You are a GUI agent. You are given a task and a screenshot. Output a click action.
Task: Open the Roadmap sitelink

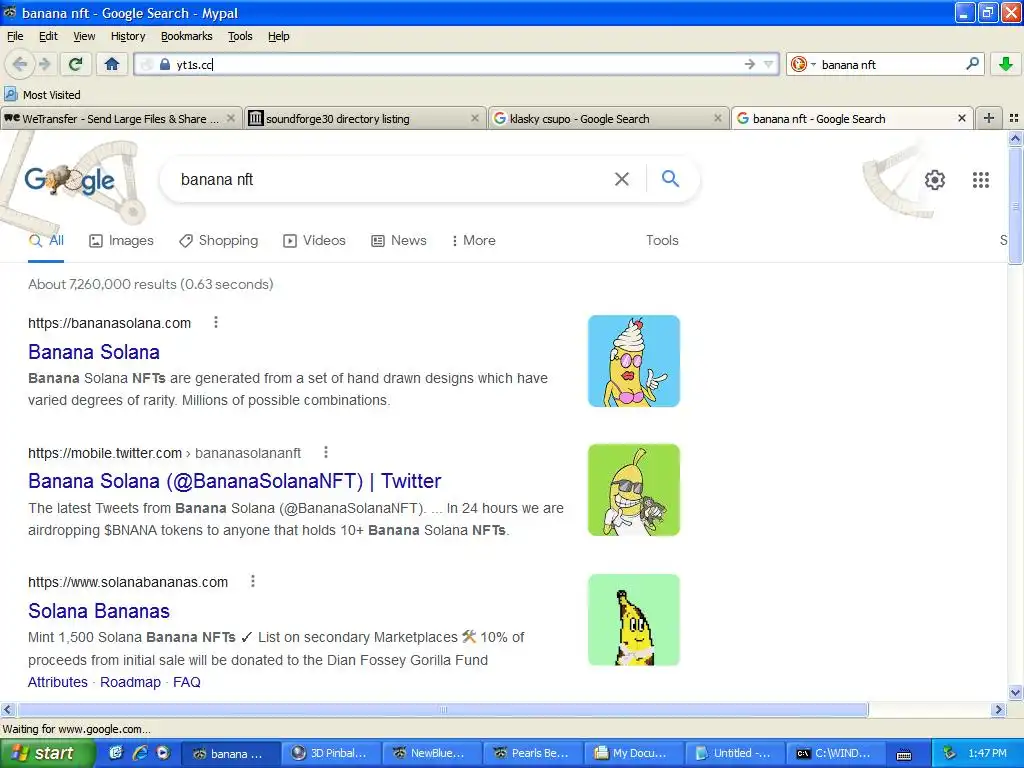pos(130,682)
